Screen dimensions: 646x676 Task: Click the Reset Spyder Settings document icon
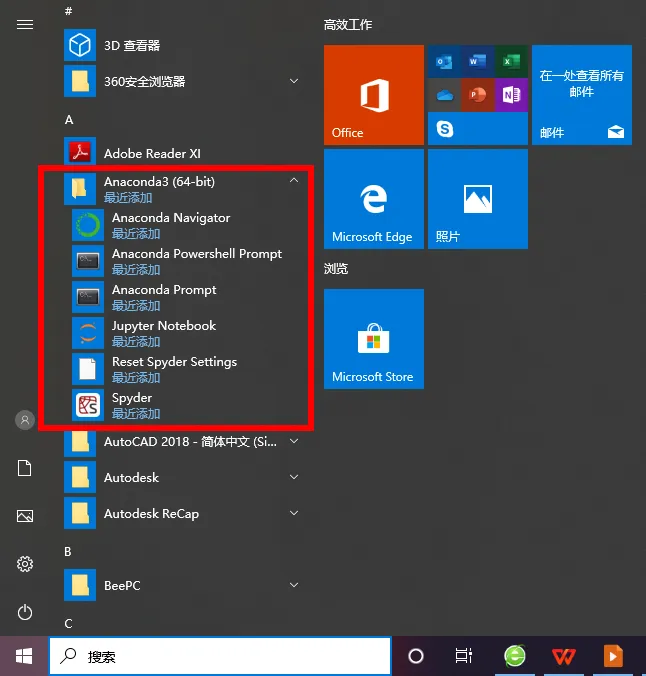coord(88,369)
